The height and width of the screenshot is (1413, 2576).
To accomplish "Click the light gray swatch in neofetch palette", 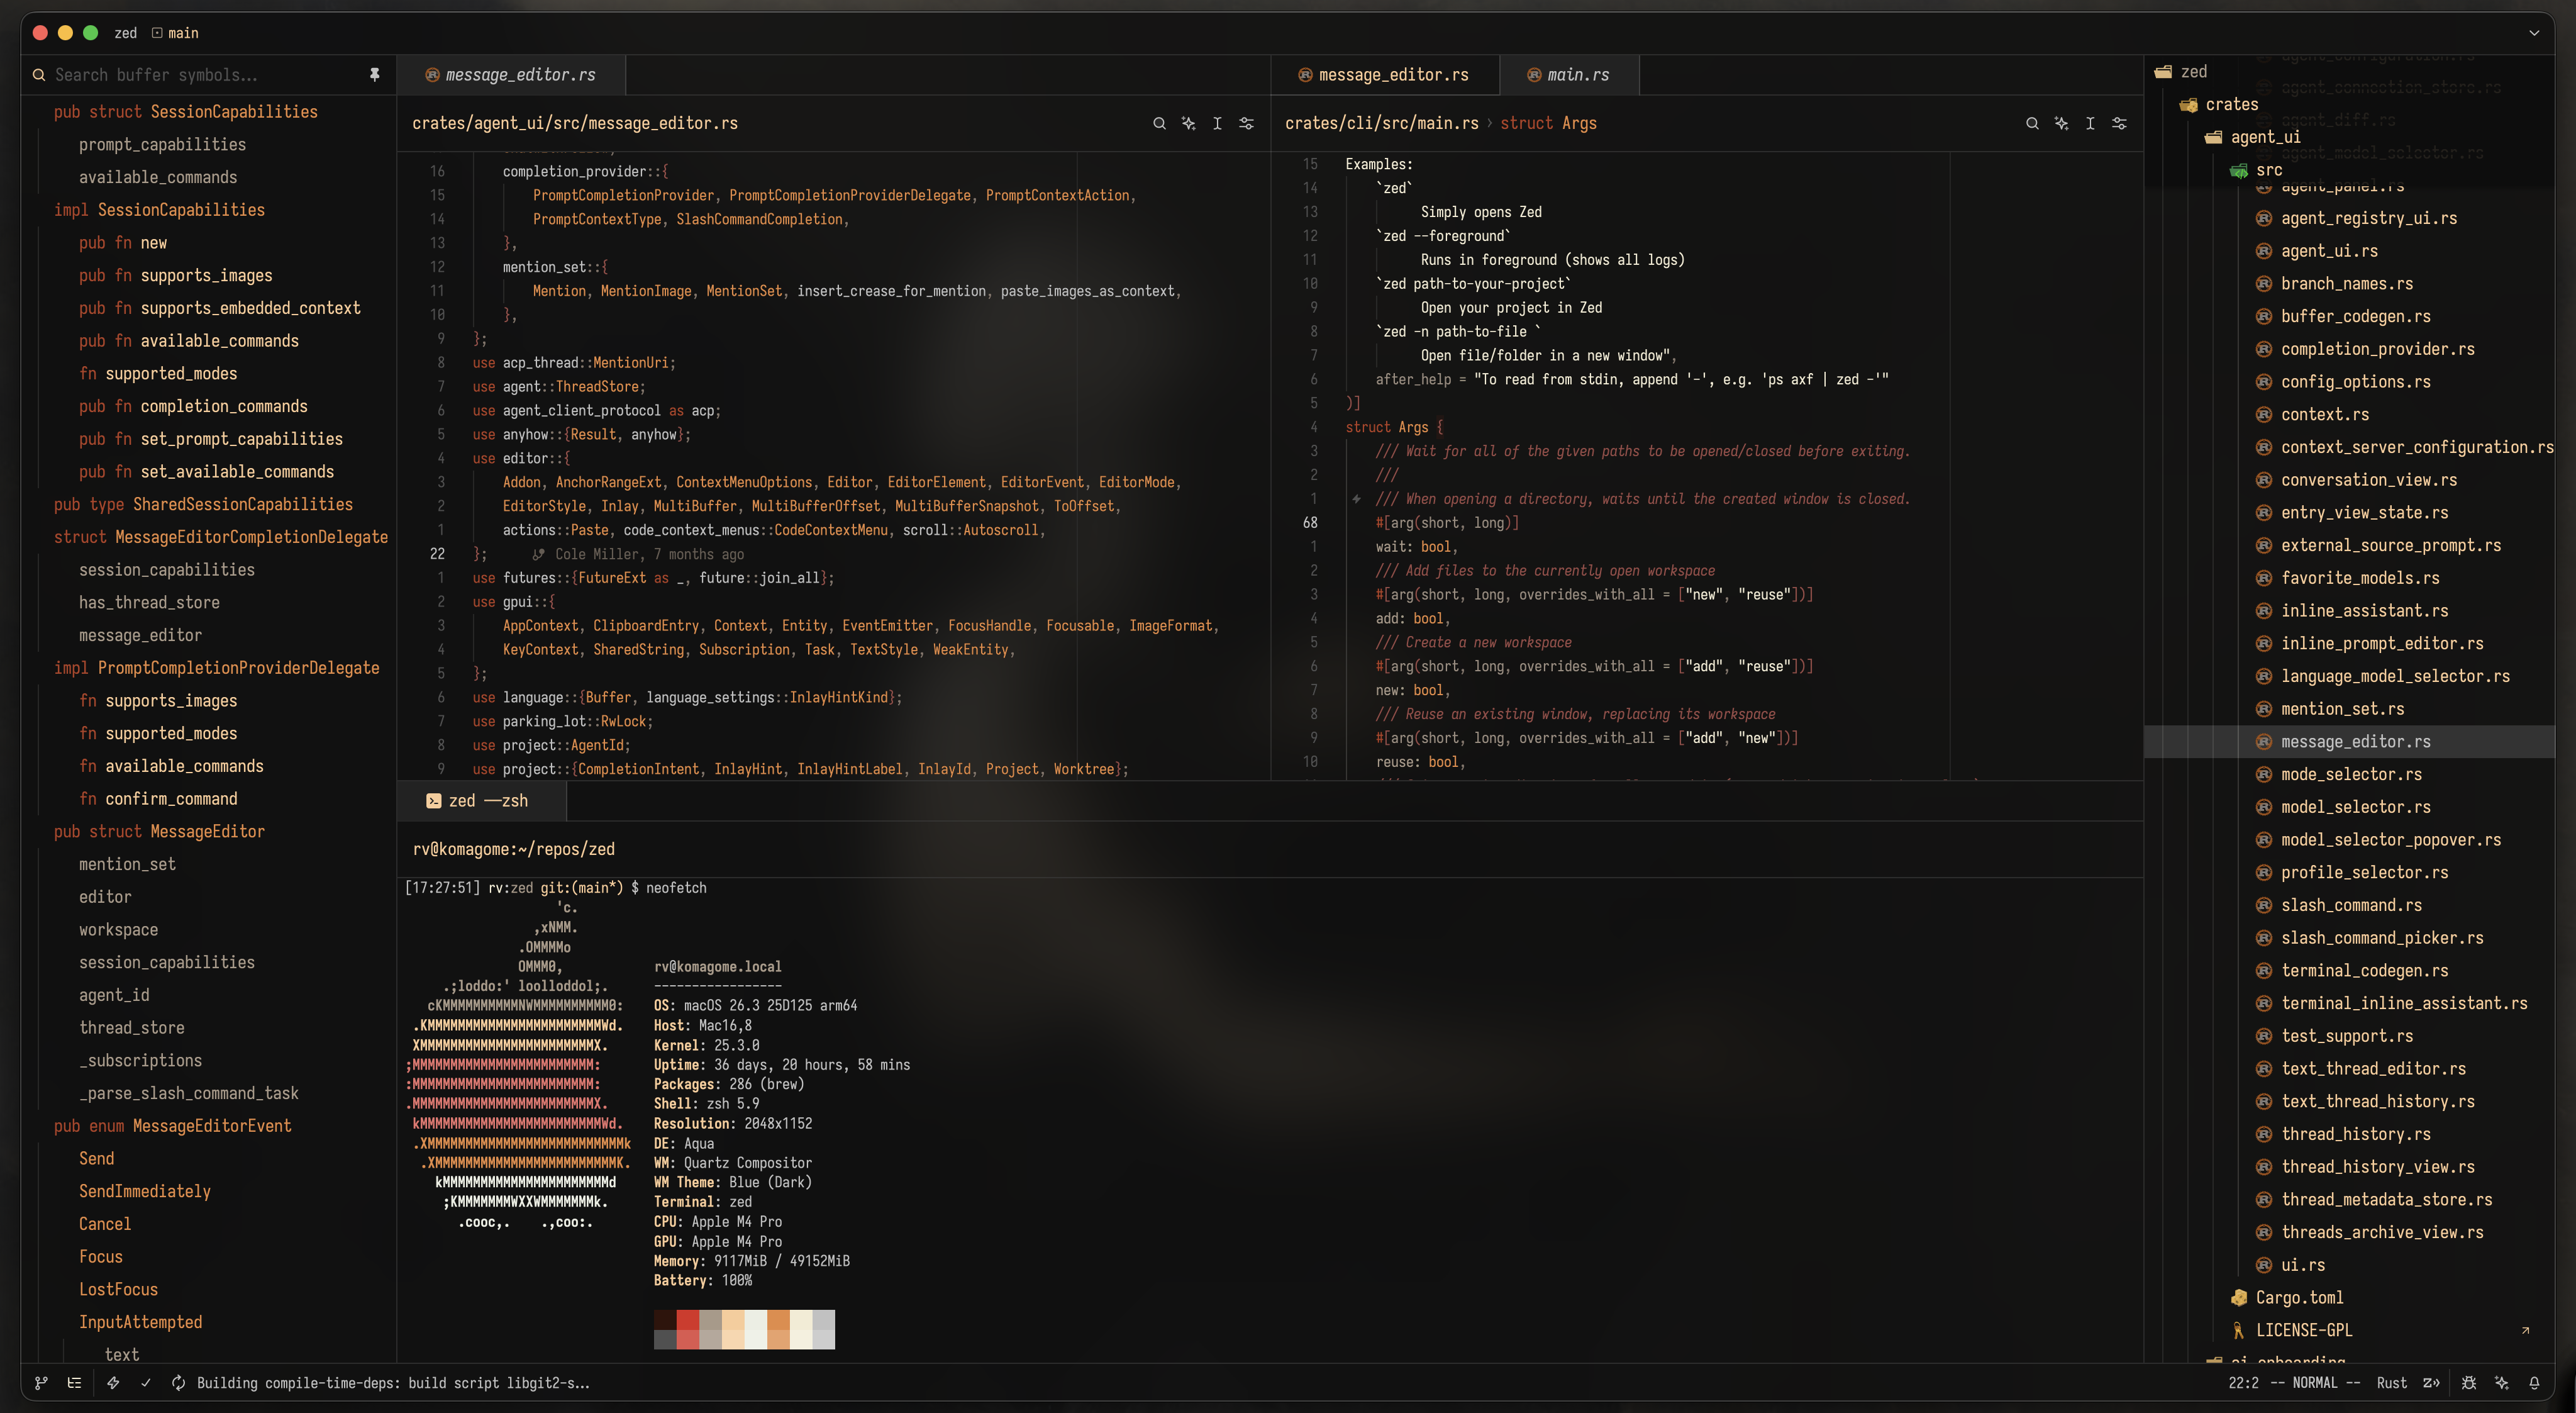I will [x=824, y=1320].
